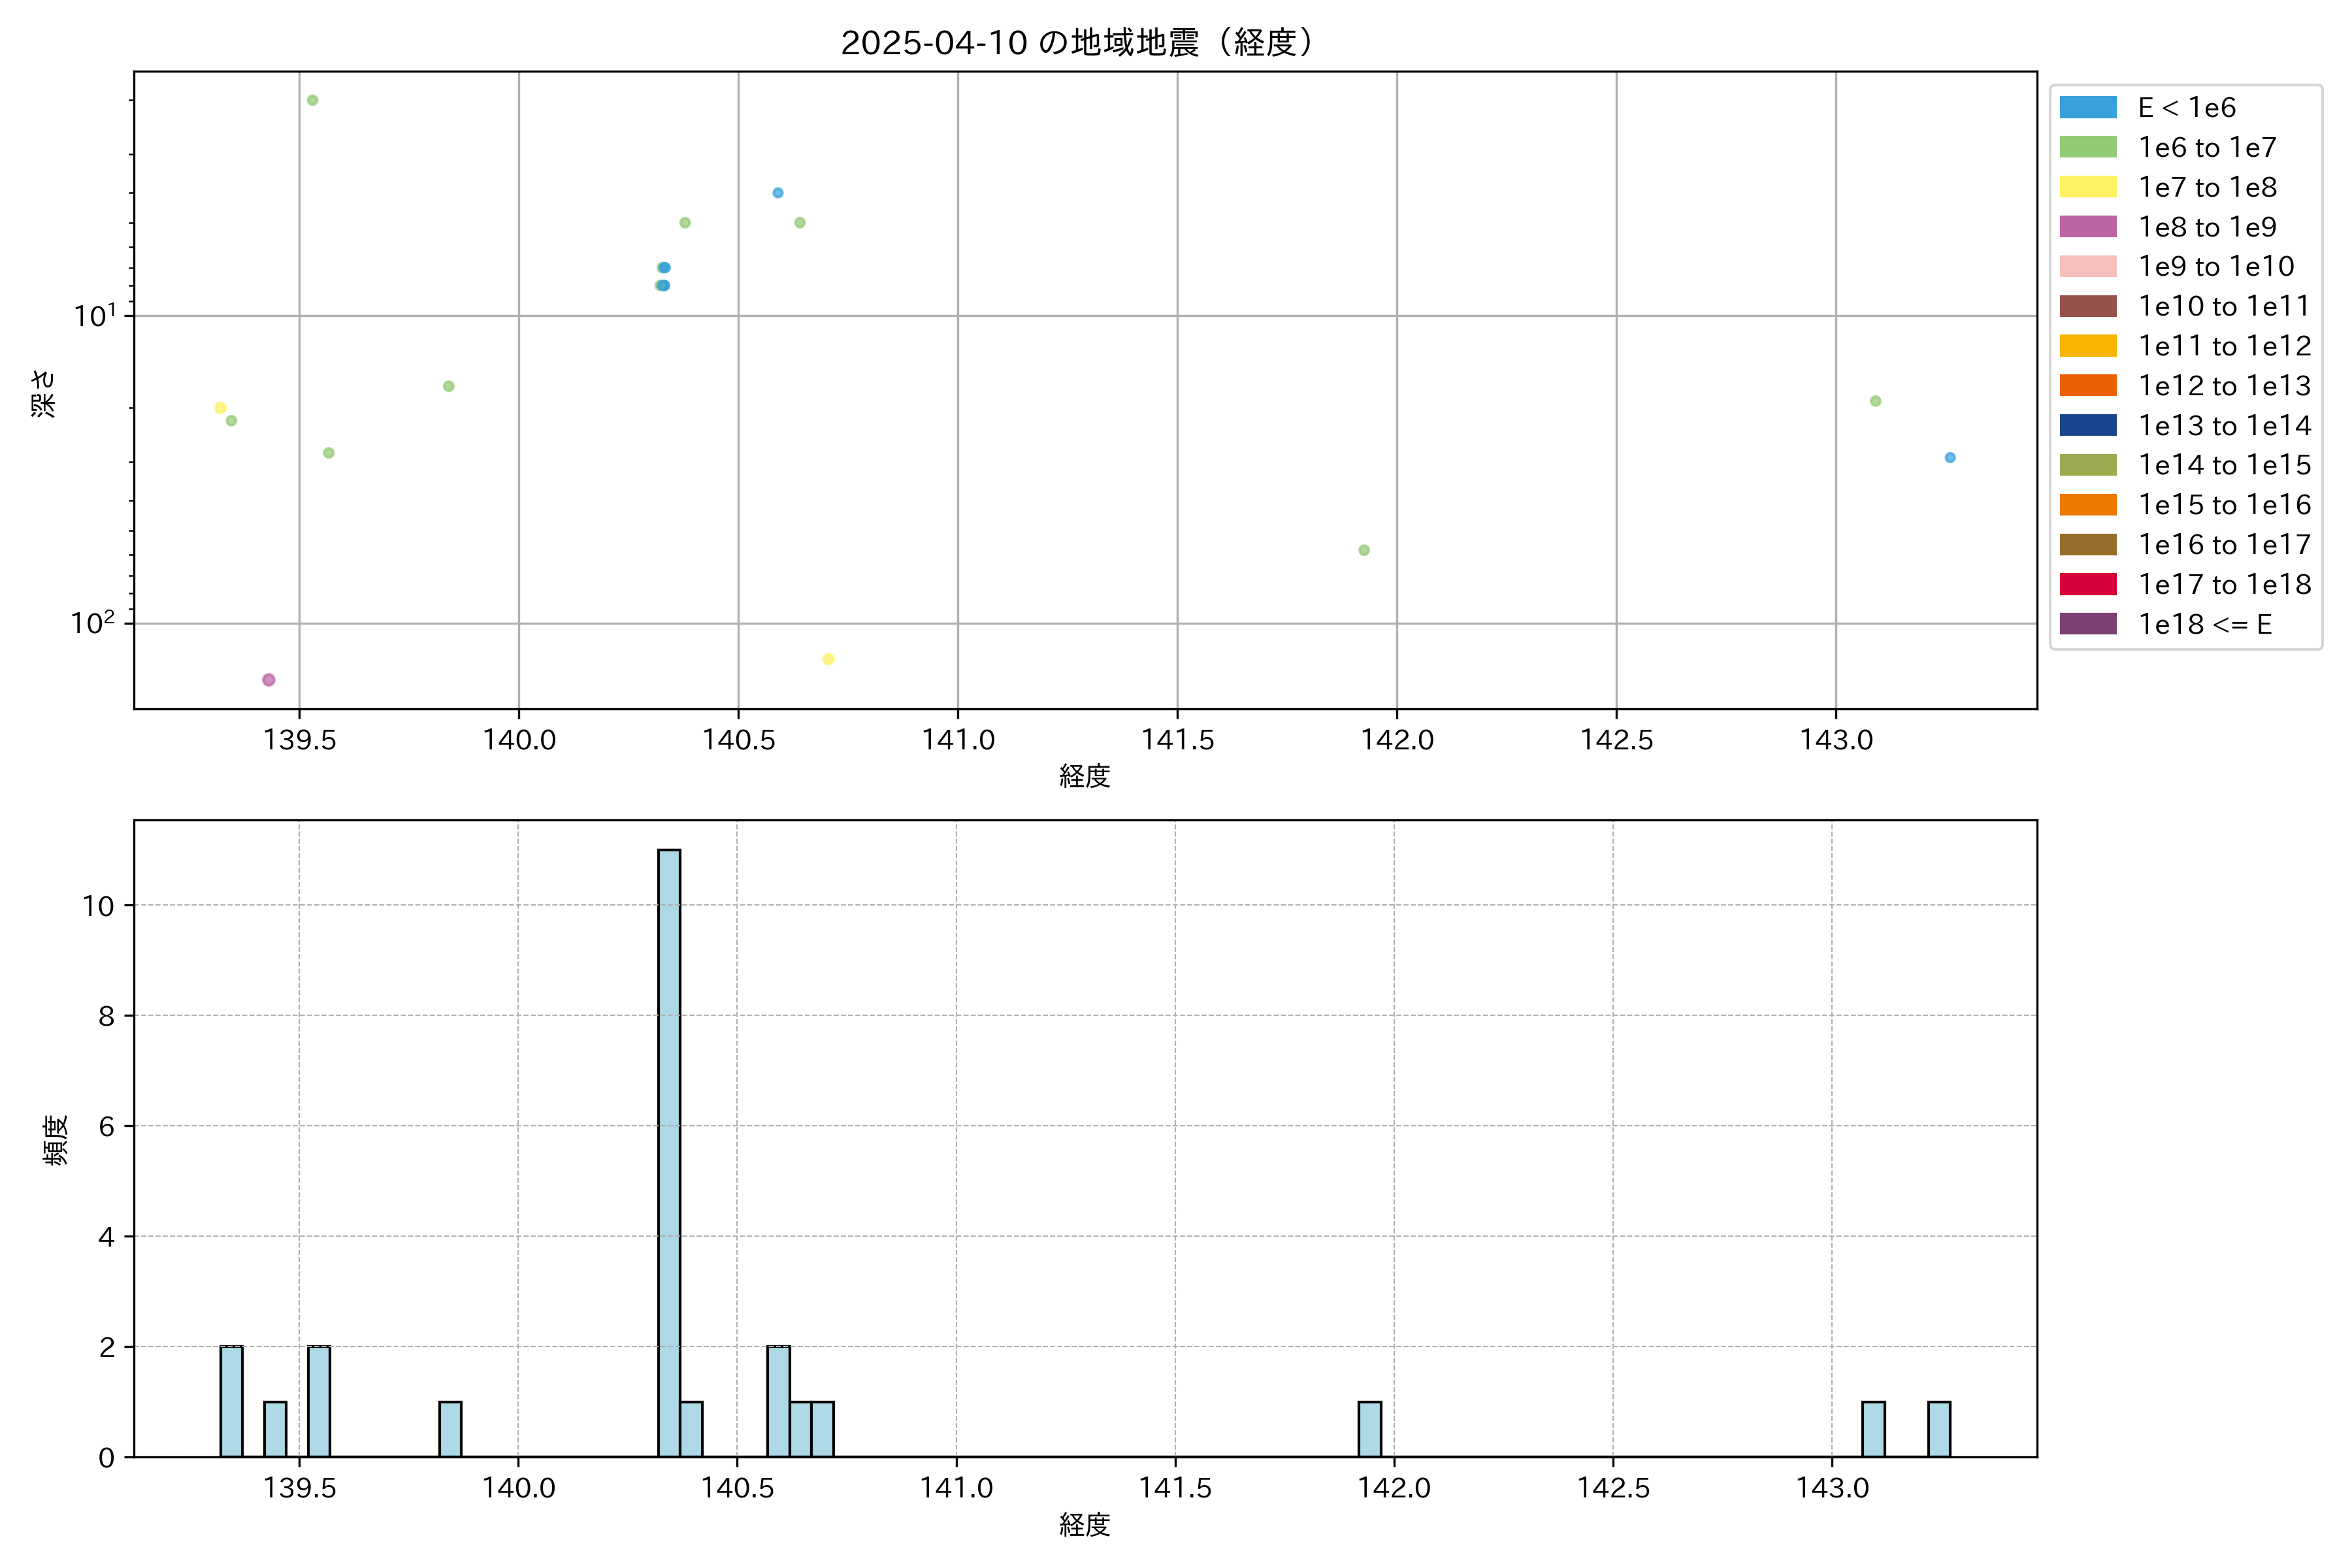
Task: Click the green 1e6 to 1e7 swatch
Action: [x=2087, y=147]
